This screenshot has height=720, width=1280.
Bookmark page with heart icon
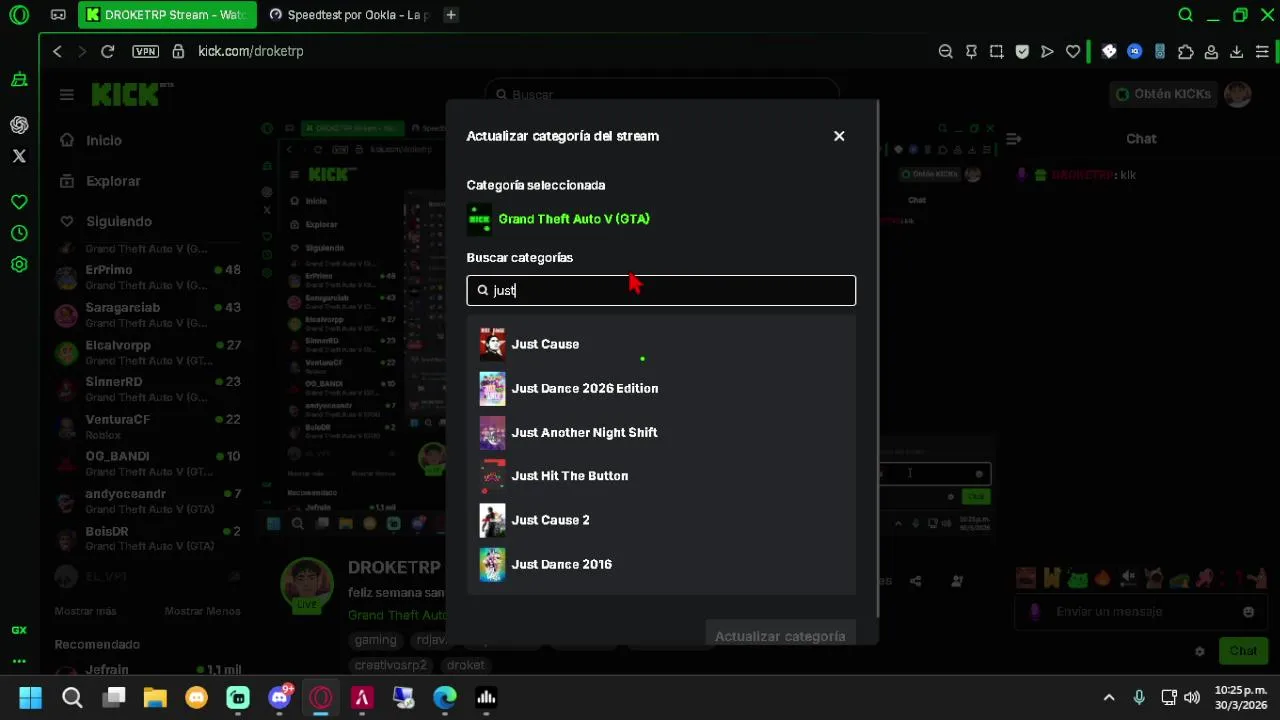tap(1073, 52)
